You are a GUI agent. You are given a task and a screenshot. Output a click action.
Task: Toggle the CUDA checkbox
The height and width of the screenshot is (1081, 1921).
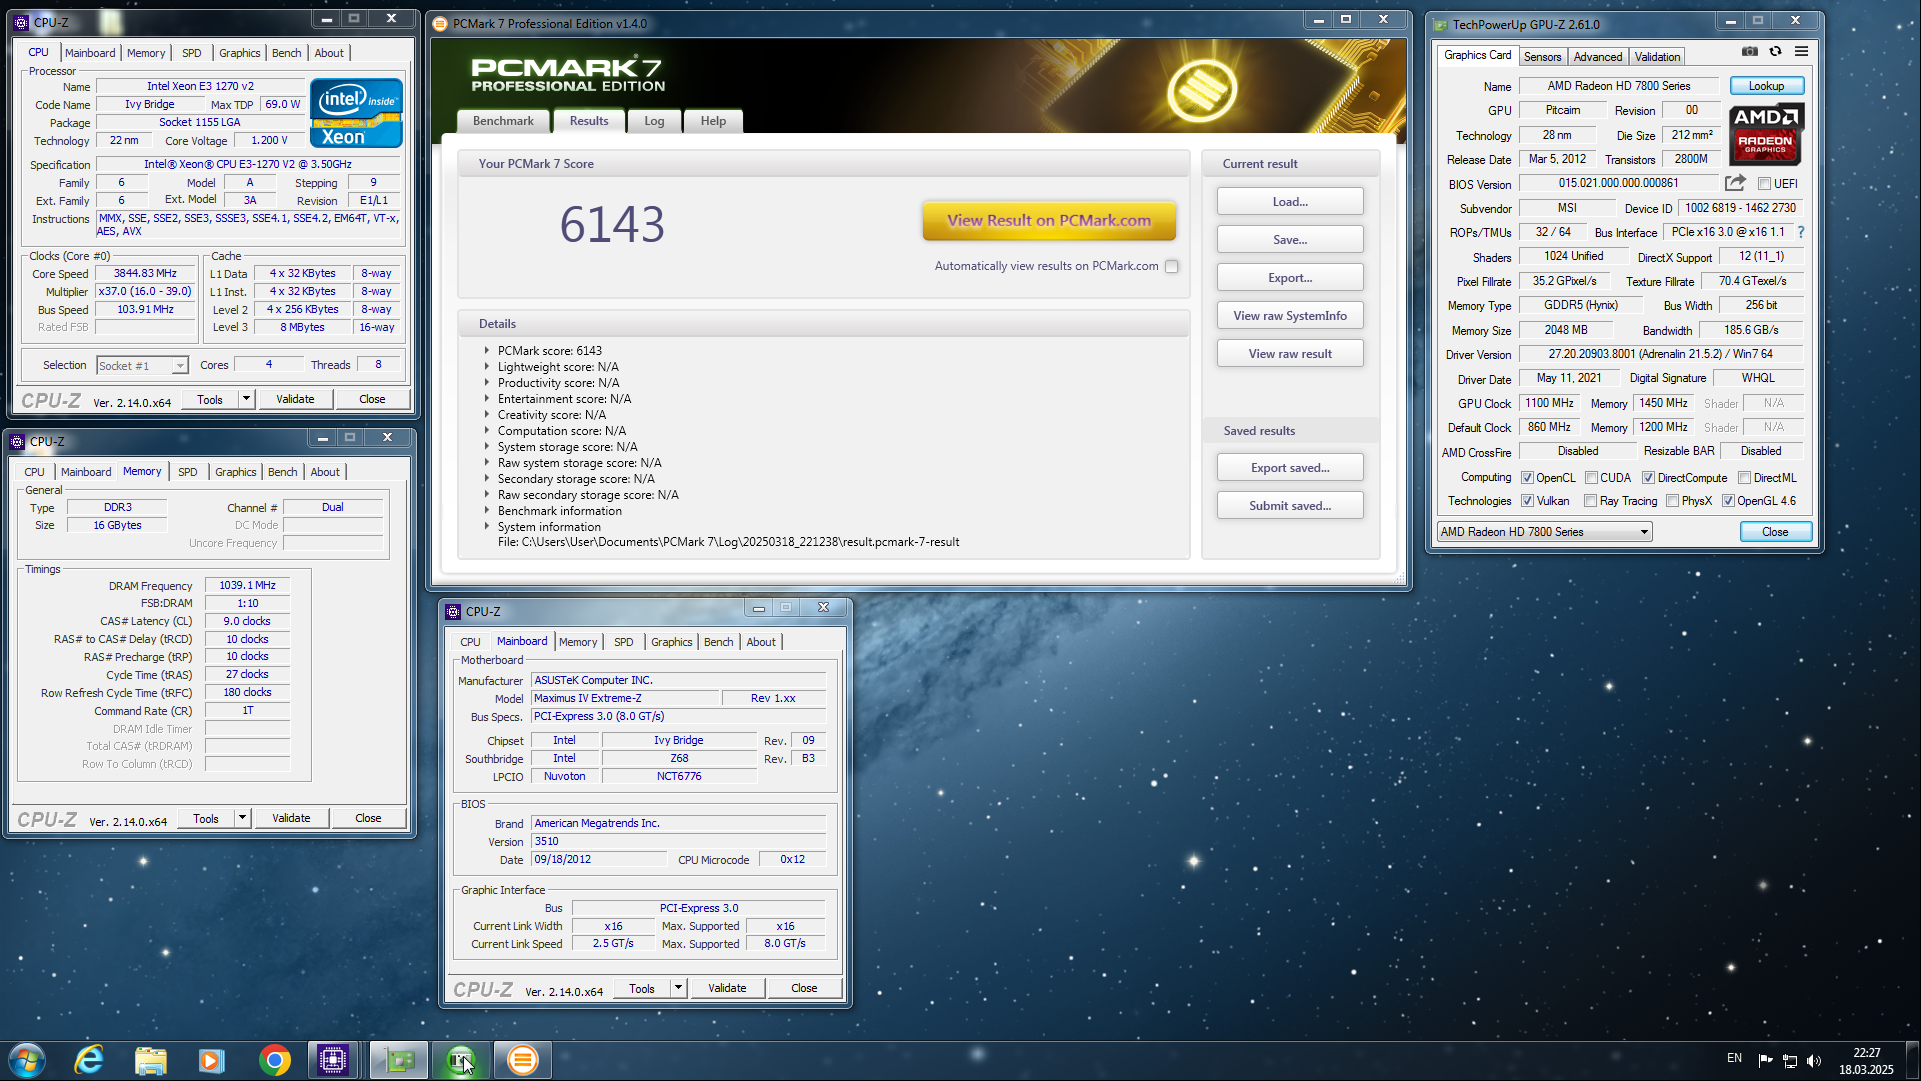coord(1591,478)
